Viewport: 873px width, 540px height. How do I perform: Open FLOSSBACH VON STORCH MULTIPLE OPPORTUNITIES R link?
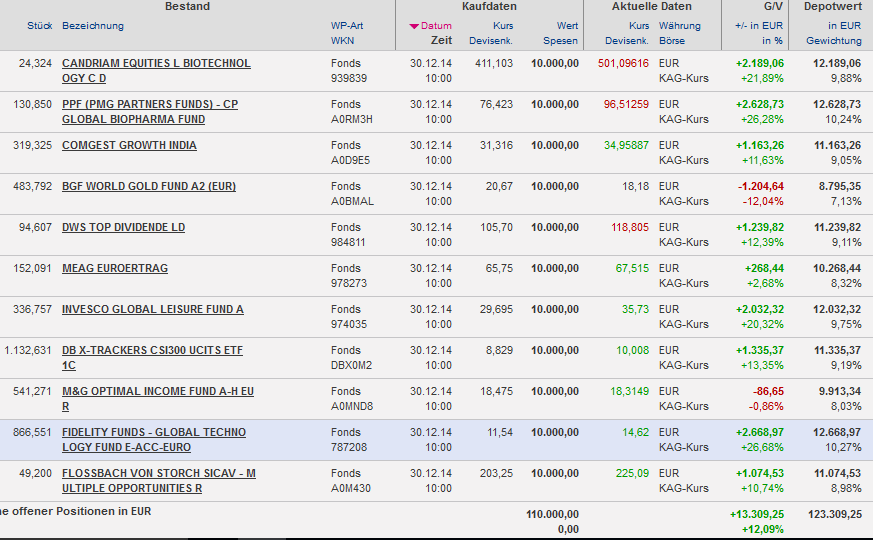click(x=159, y=481)
